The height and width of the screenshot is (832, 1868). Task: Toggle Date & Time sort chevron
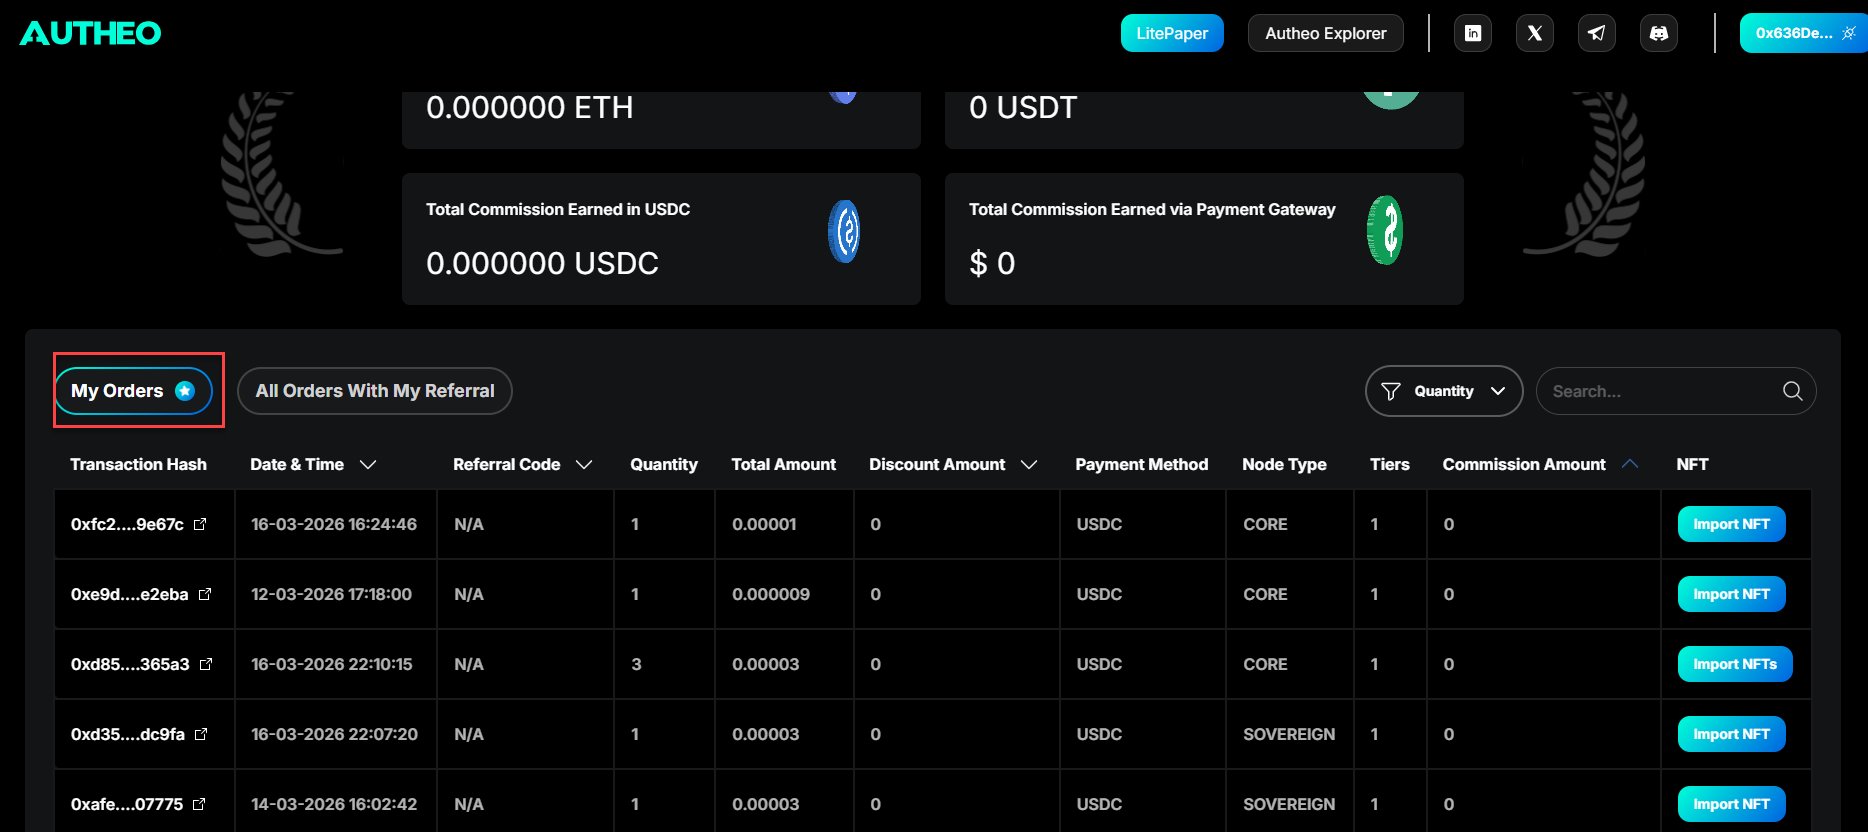click(x=368, y=465)
